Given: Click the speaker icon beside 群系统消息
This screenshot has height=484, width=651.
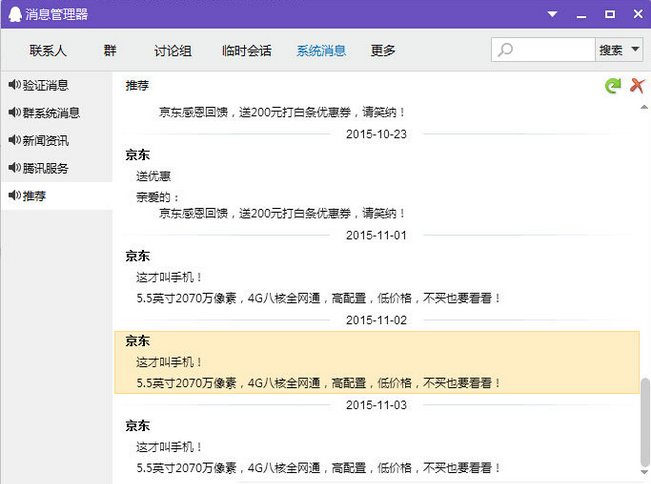Looking at the screenshot, I should [x=15, y=112].
